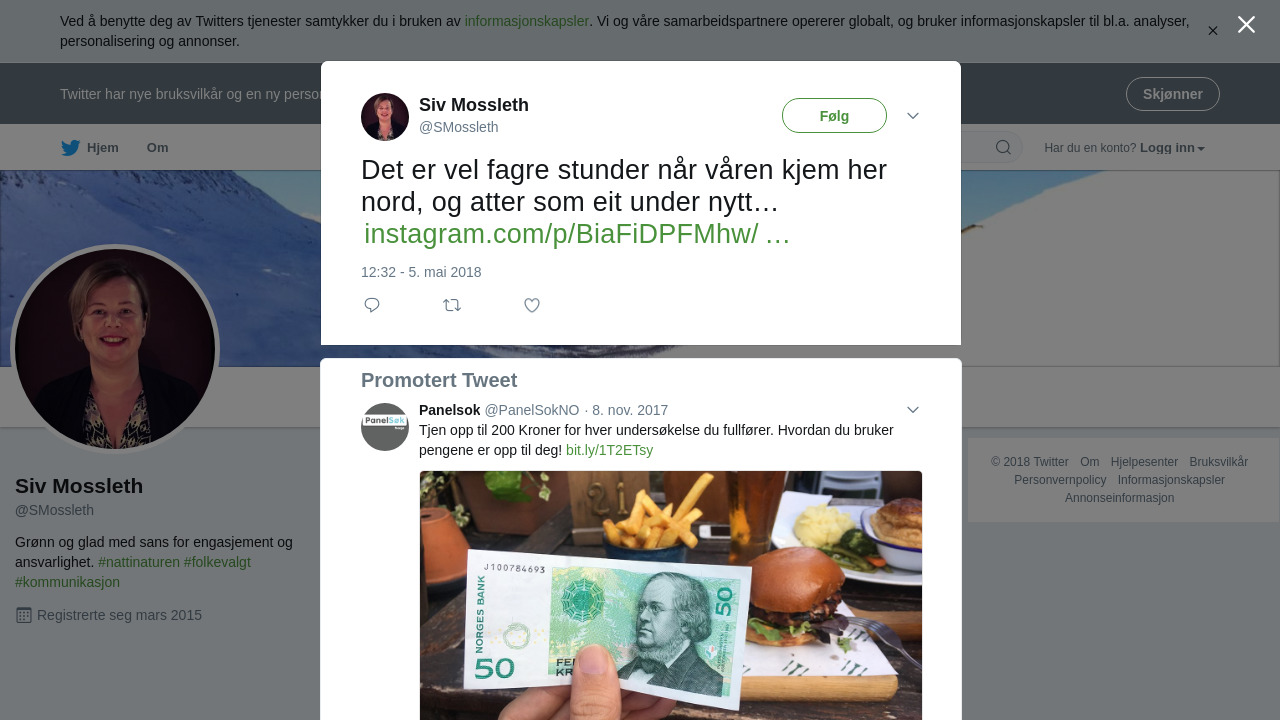Close the tweet overlay with large X
The image size is (1280, 720).
[x=1246, y=24]
